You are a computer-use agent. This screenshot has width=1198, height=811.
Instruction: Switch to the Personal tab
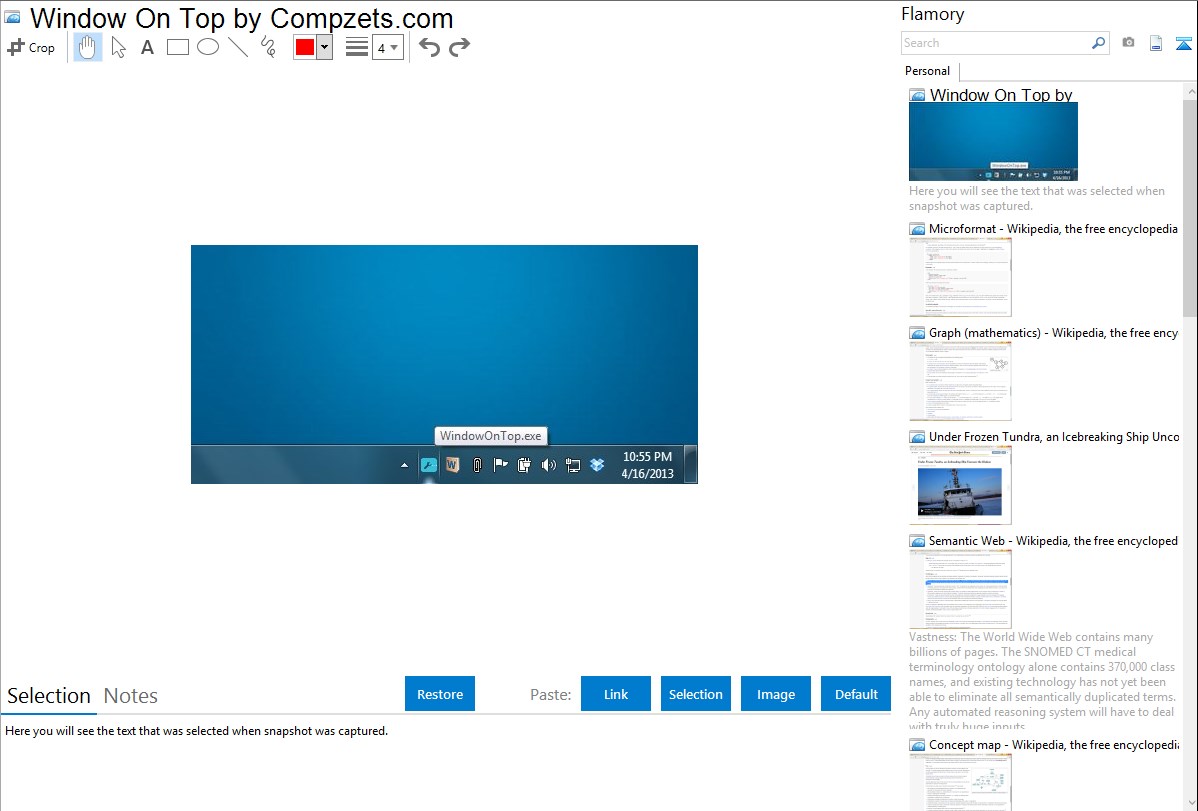click(928, 71)
